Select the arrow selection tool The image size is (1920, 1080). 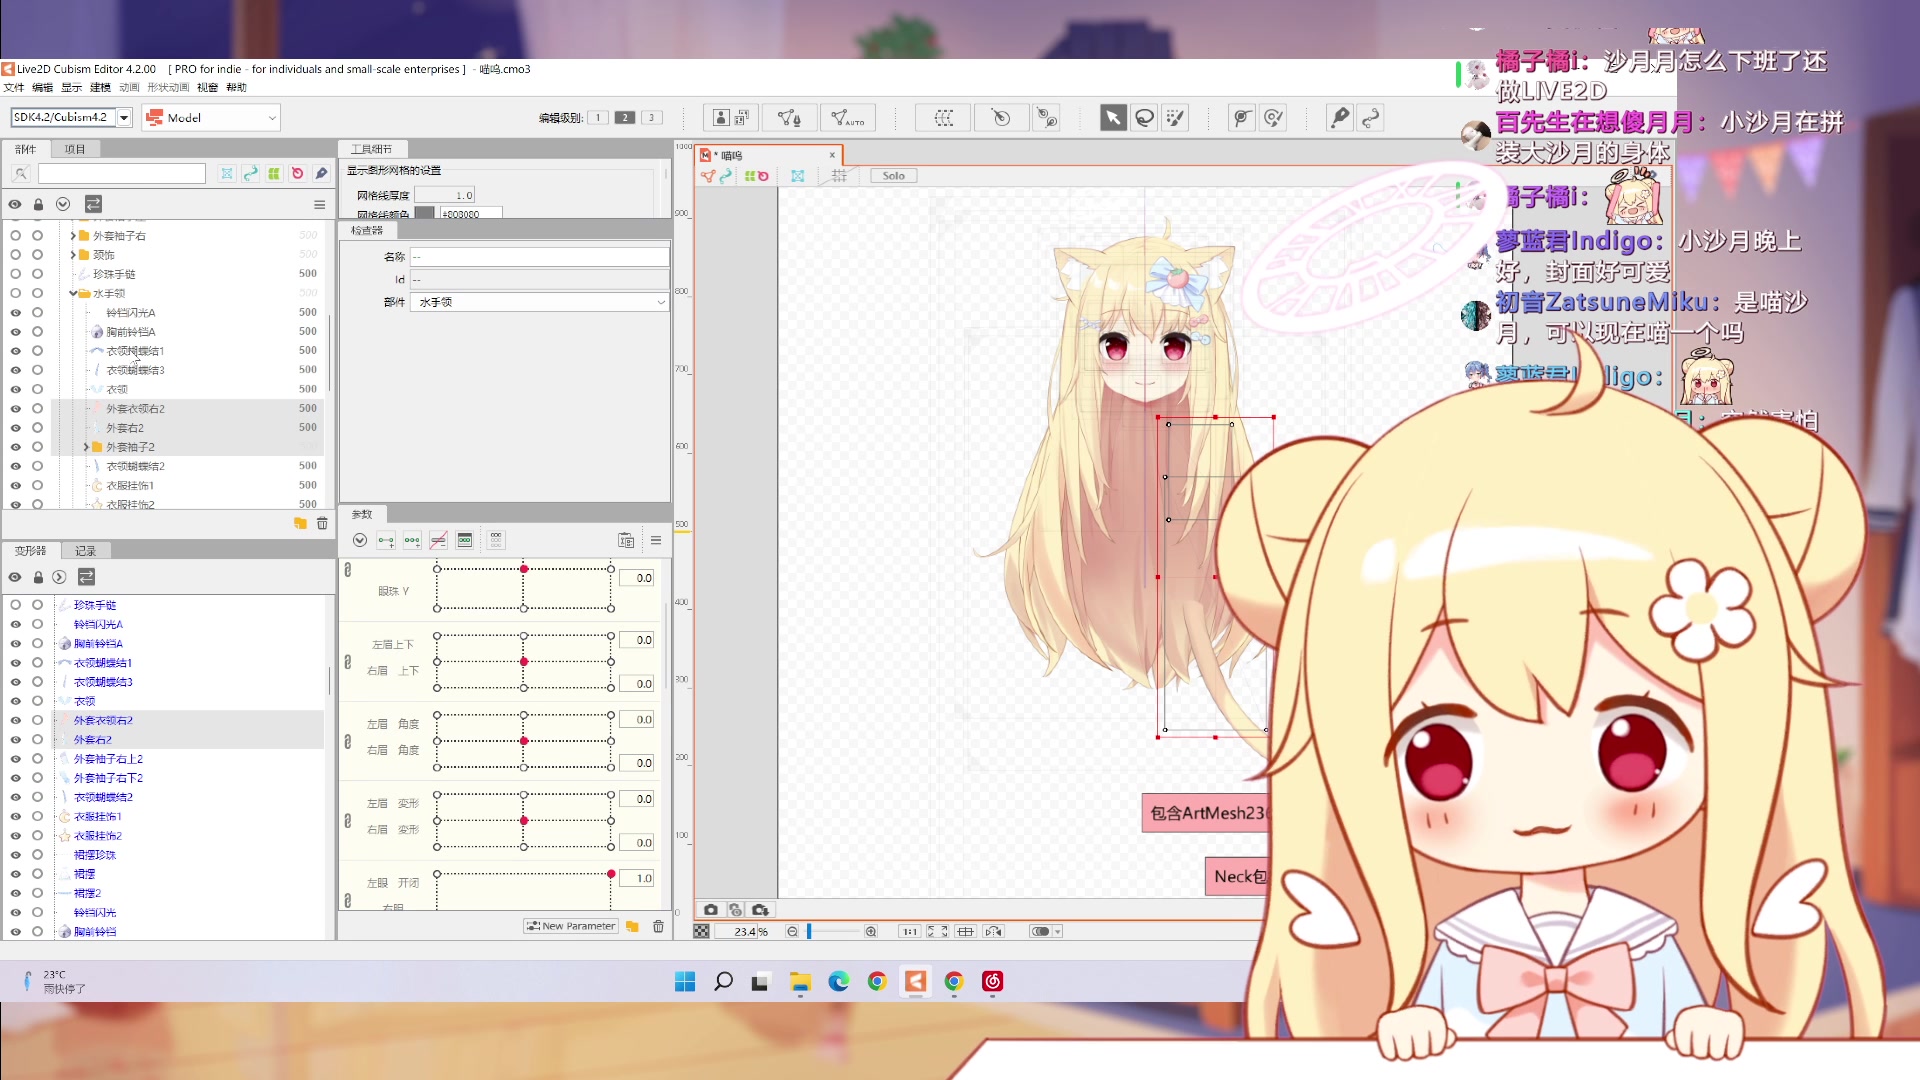click(x=1112, y=118)
